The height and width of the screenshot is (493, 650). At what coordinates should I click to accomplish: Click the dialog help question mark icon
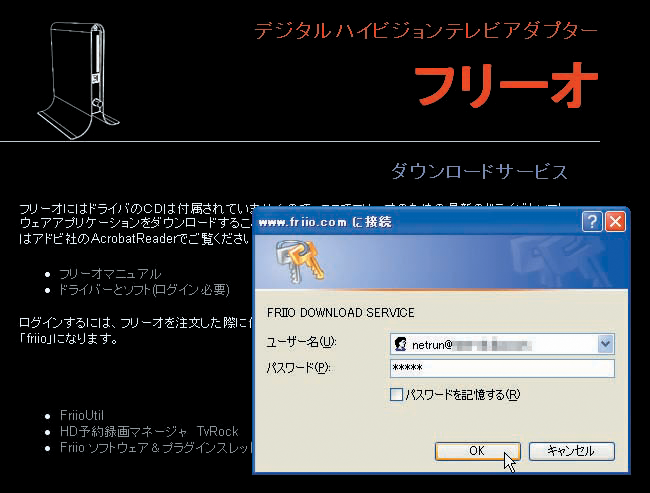coord(592,222)
